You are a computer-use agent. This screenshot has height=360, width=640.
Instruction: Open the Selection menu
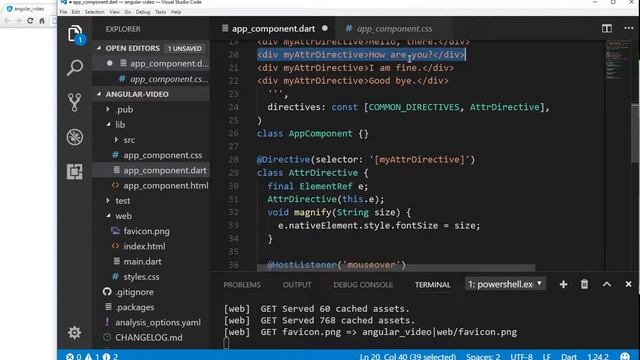coord(95,12)
